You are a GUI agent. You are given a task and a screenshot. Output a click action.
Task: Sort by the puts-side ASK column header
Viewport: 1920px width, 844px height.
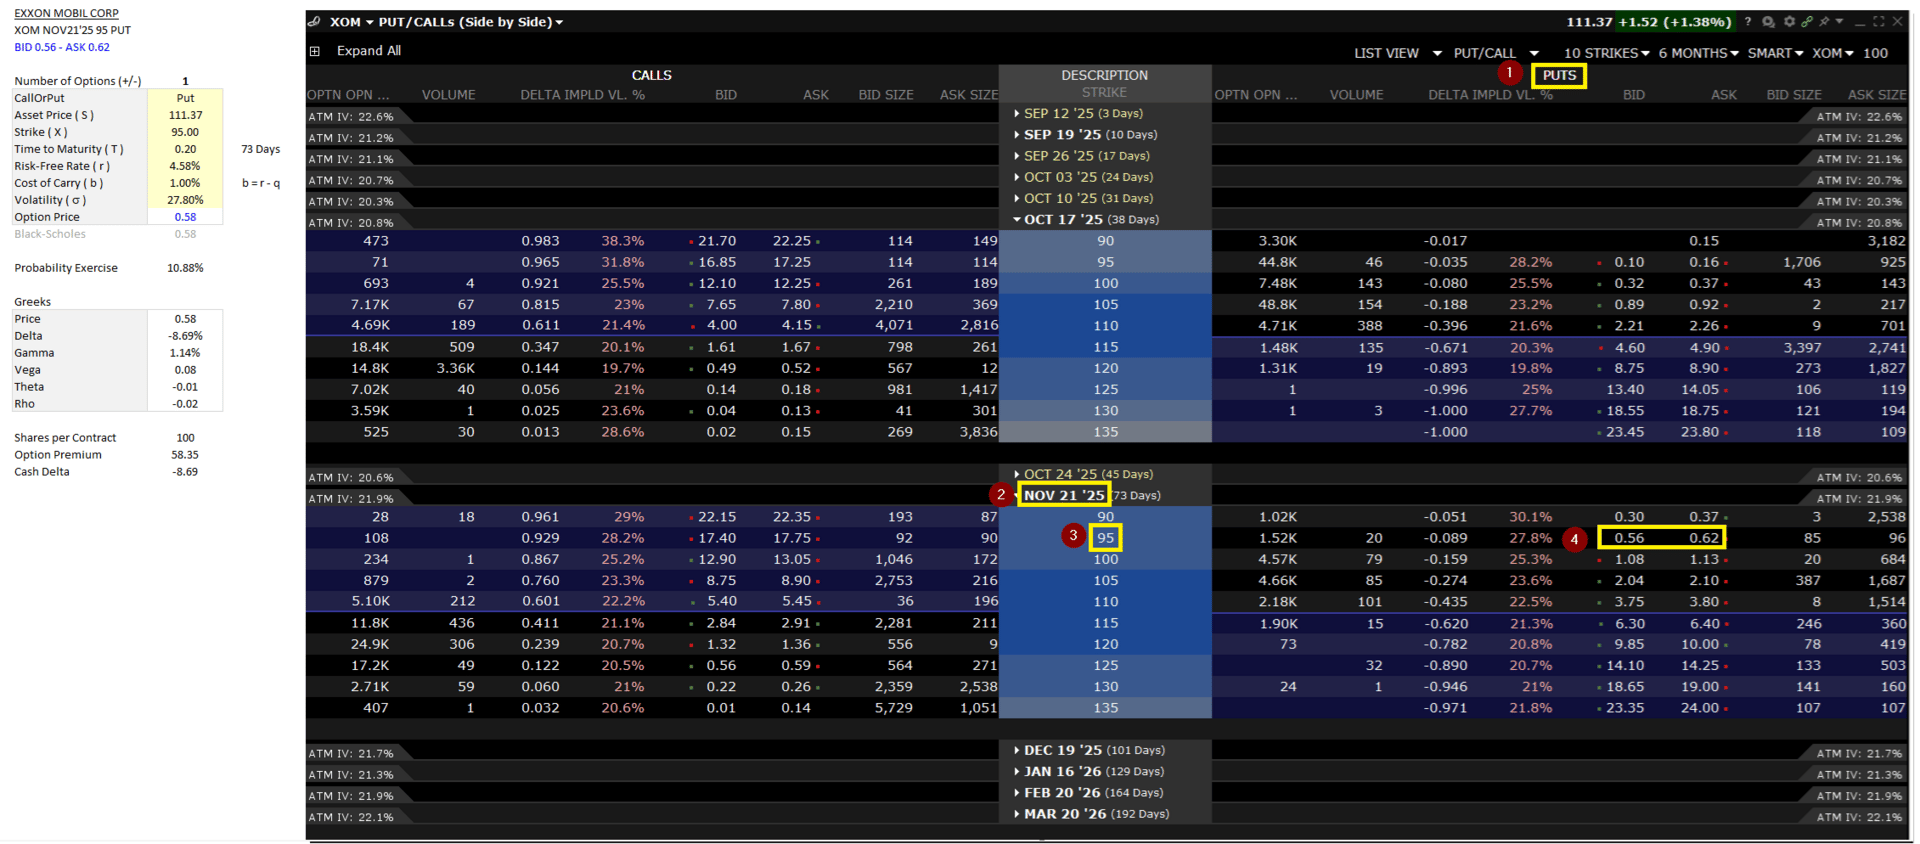(x=1724, y=95)
